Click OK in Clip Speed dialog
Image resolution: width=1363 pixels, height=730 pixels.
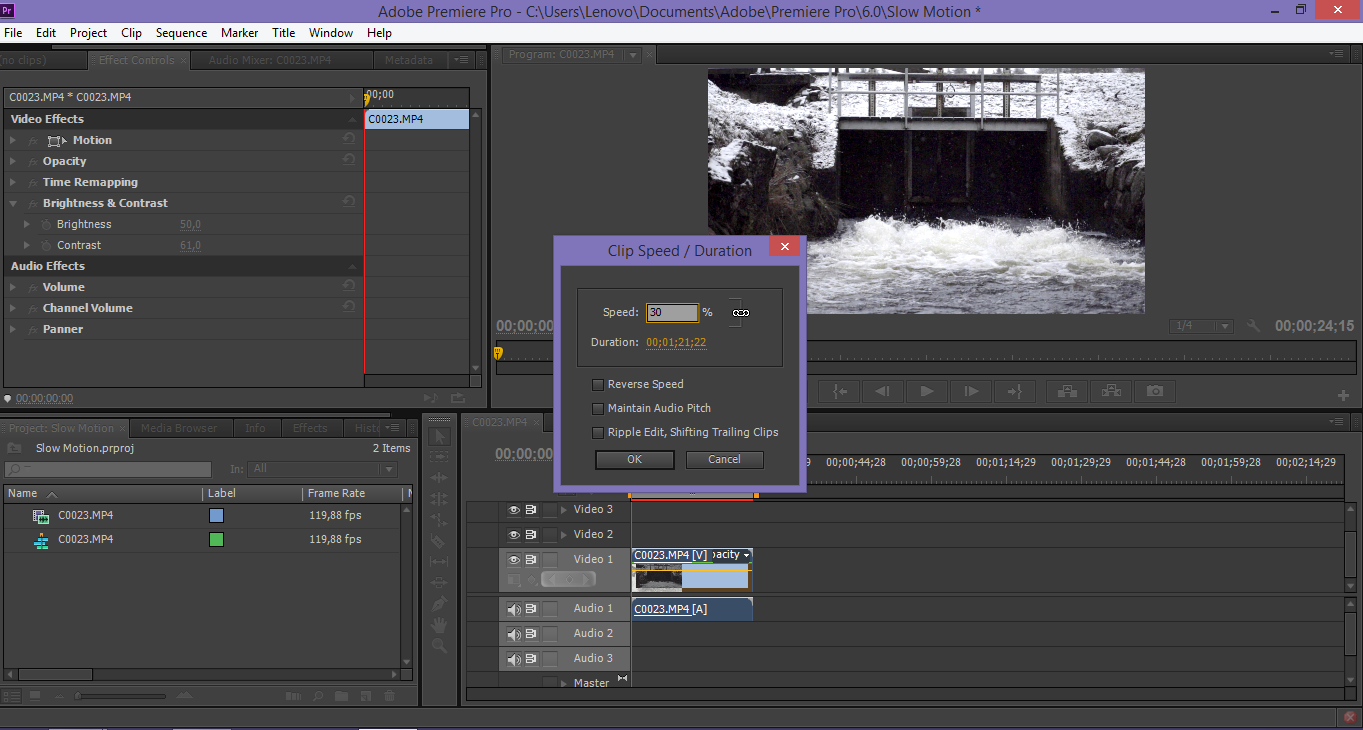(x=634, y=460)
